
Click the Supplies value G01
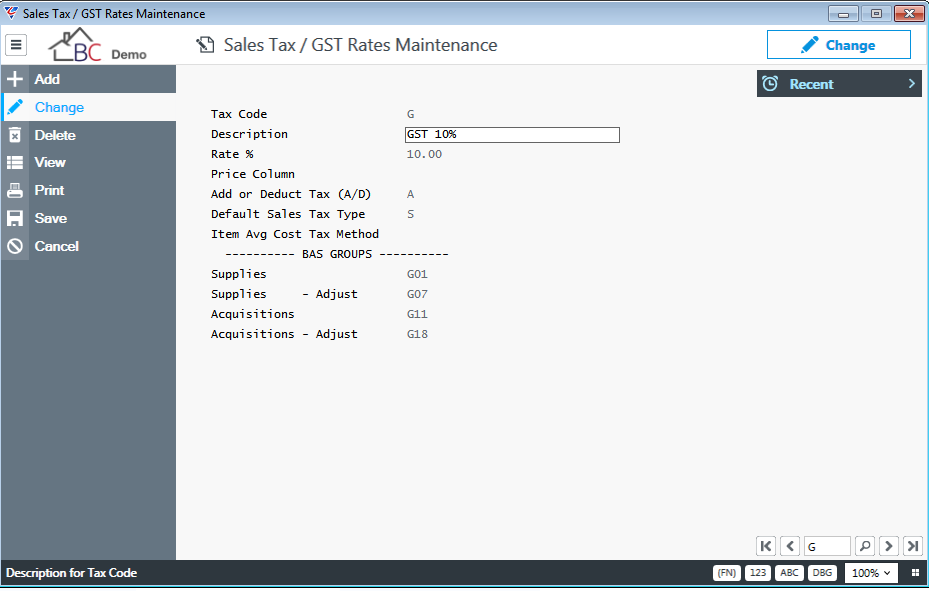pos(417,274)
